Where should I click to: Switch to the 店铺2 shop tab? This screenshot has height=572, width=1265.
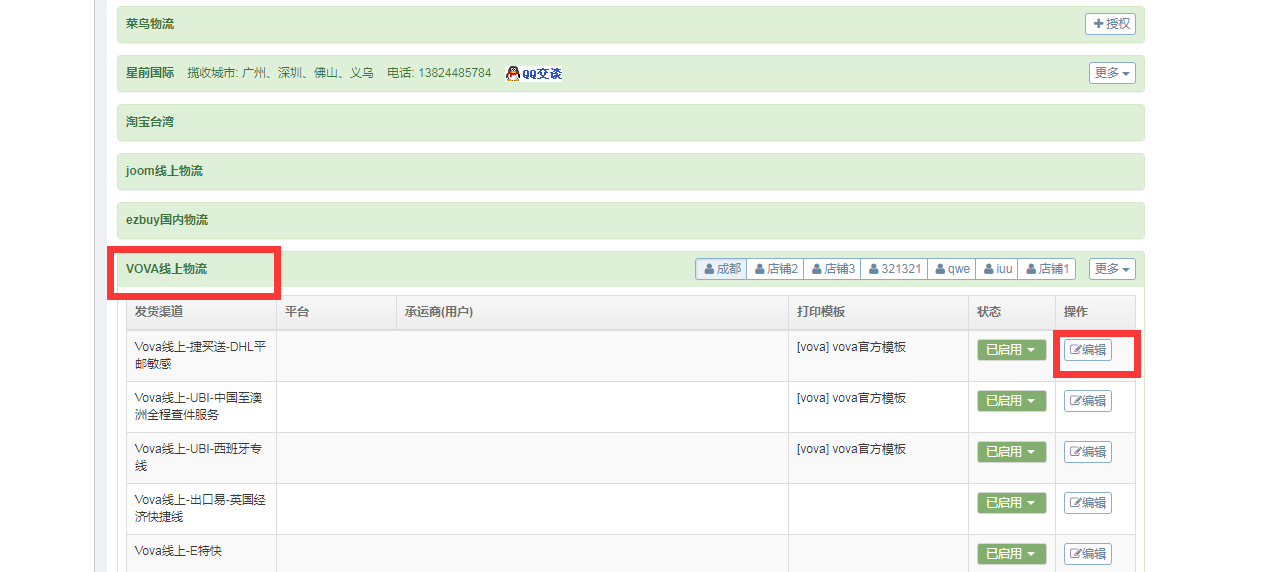775,269
